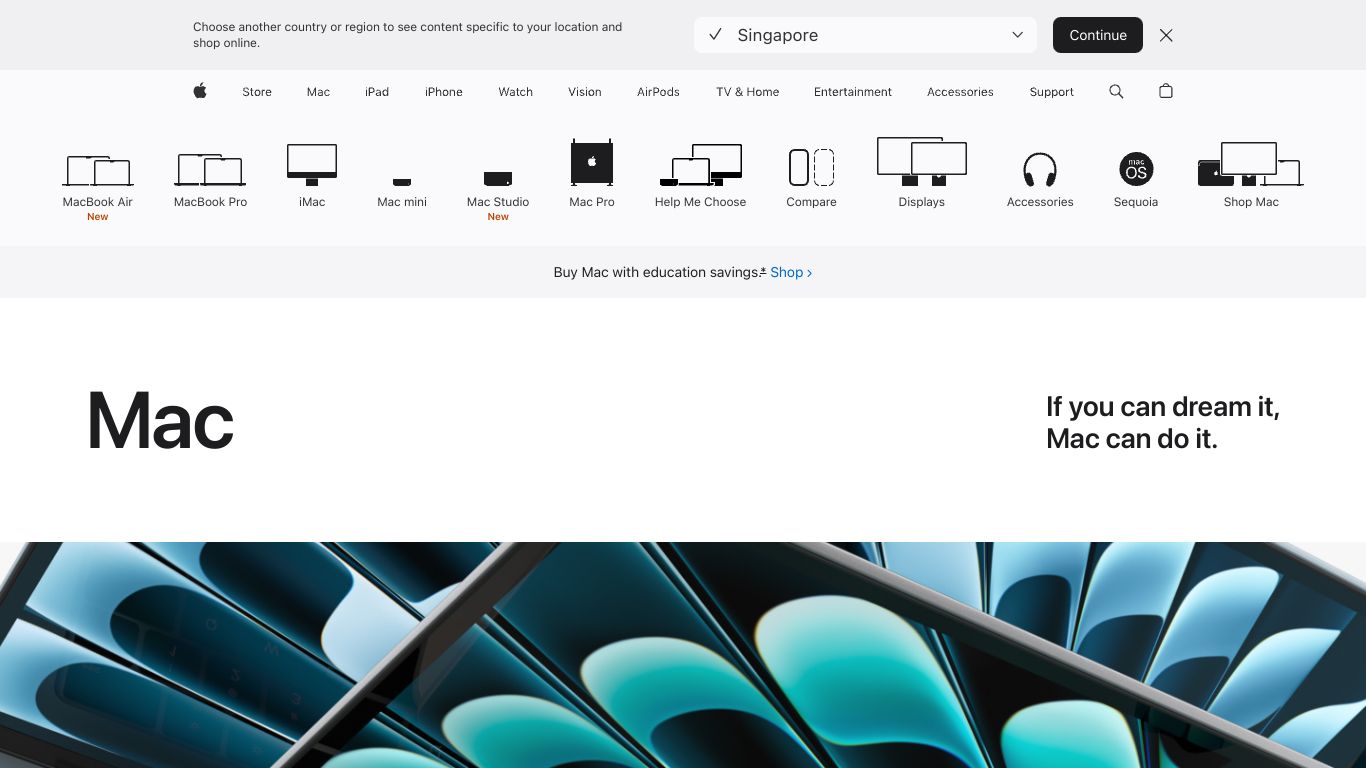1366x768 pixels.
Task: Click the New badge under Mac Studio
Action: coord(498,217)
